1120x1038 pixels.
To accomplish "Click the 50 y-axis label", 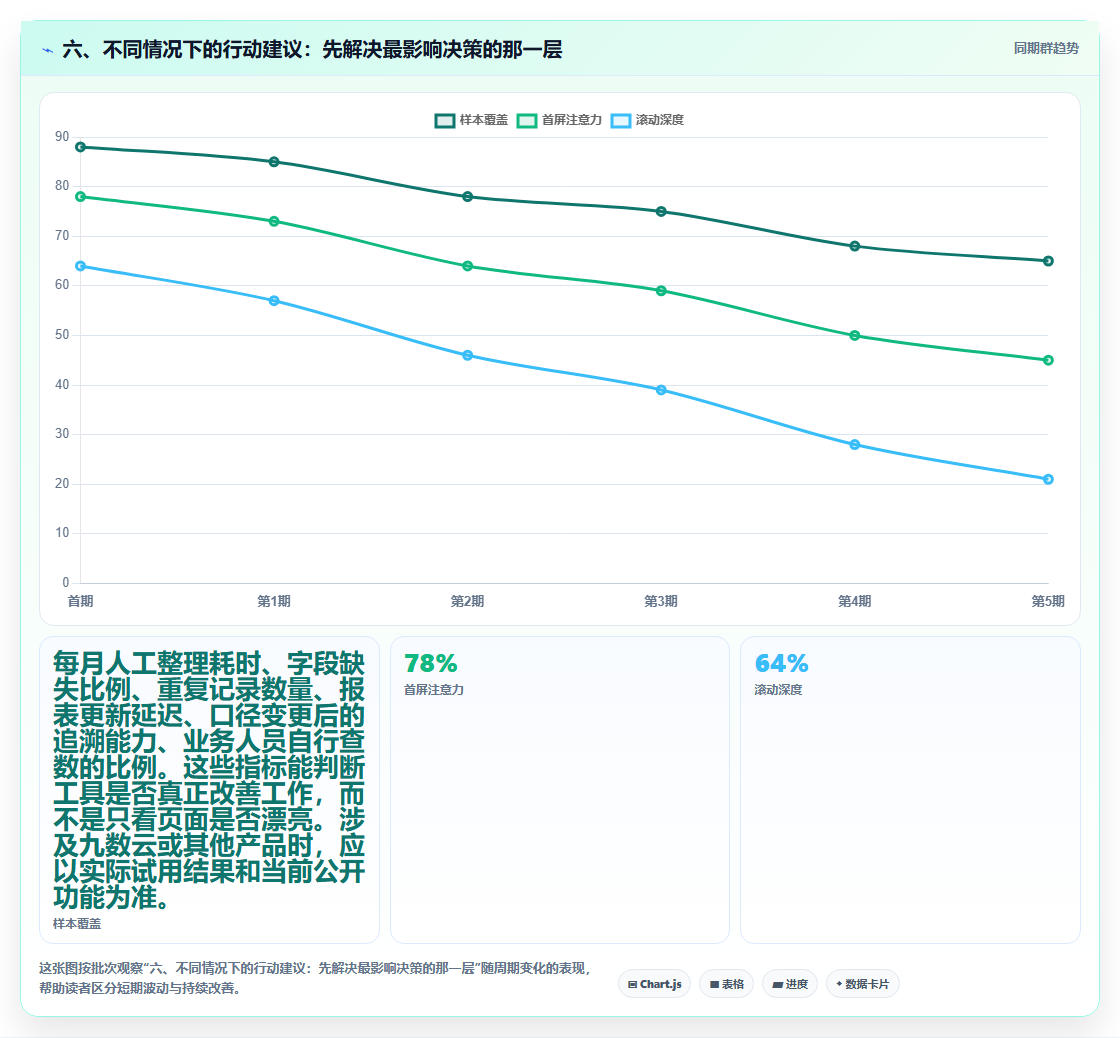I will point(62,335).
